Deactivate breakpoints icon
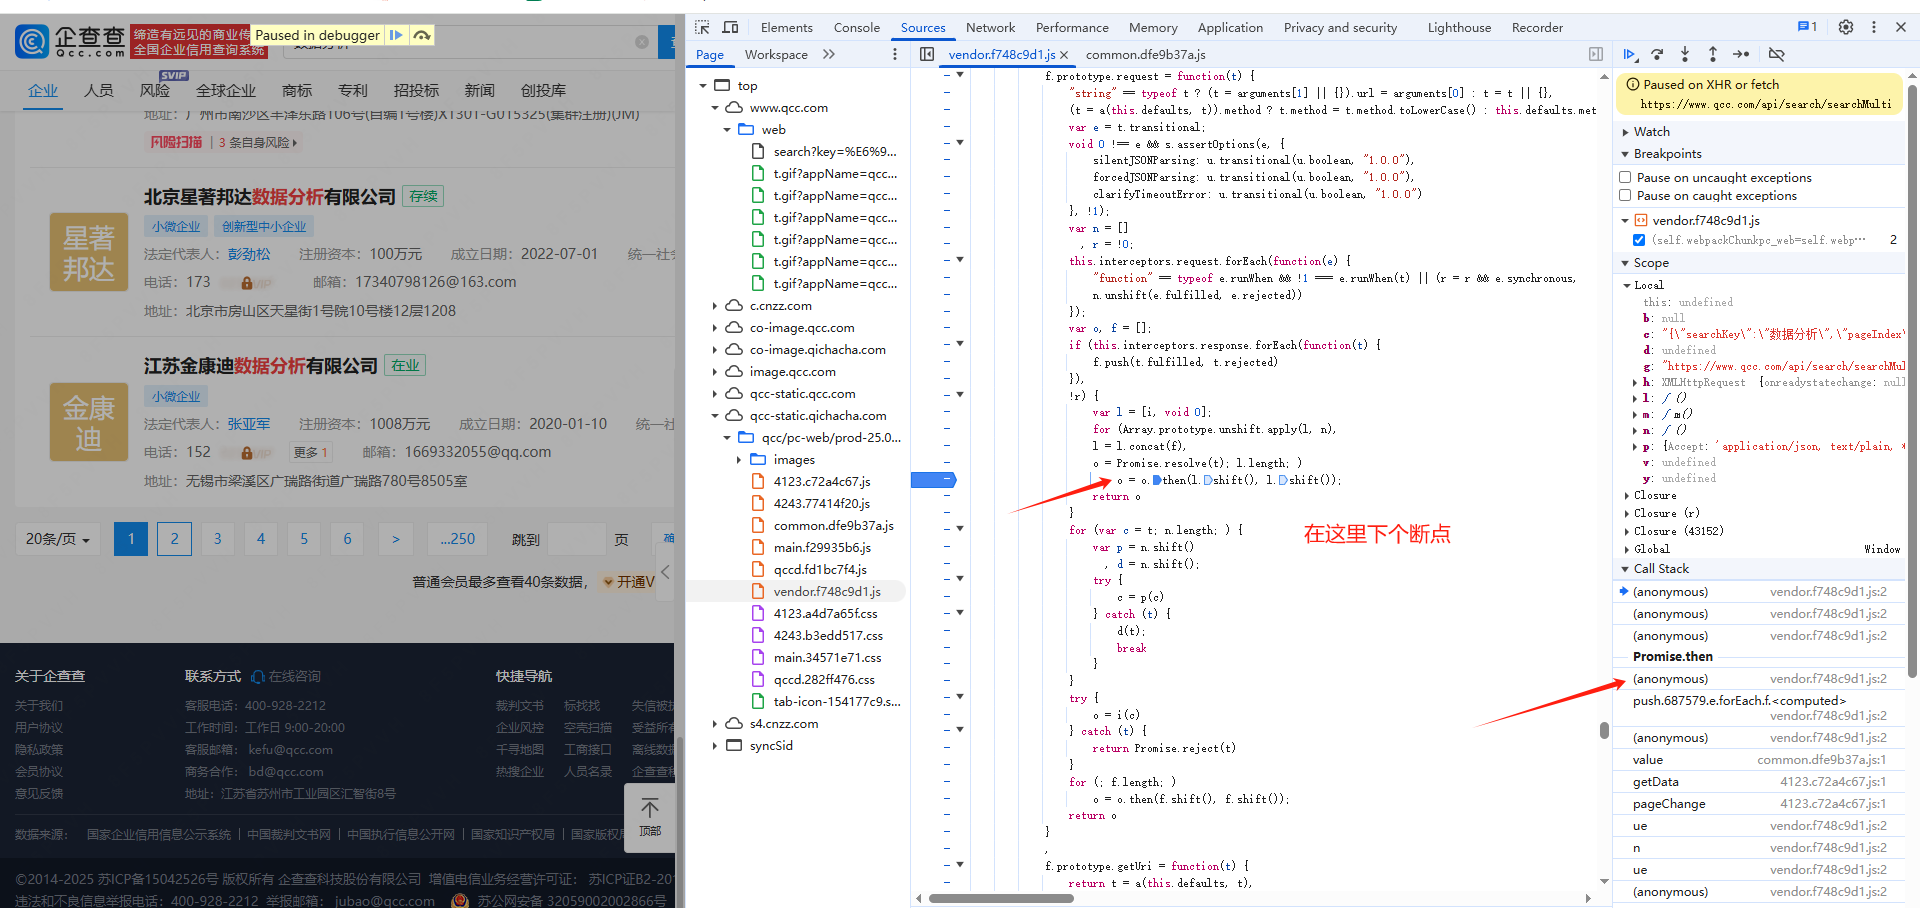 tap(1776, 54)
